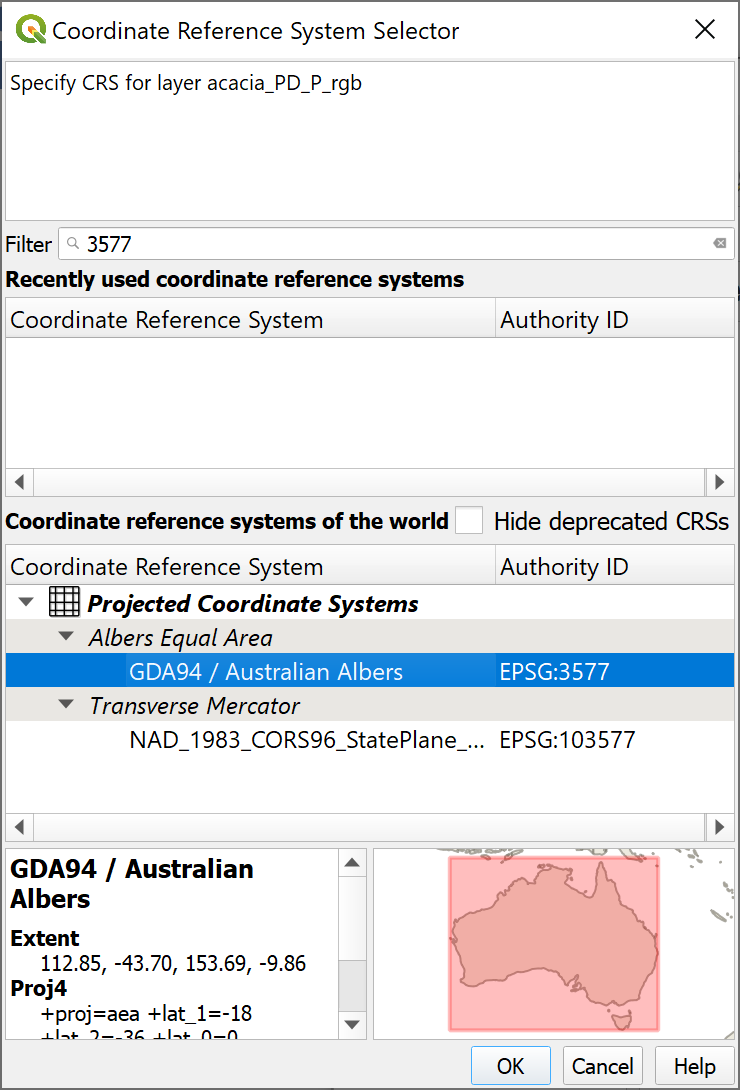
Task: Open Help for the CRS selector
Action: (696, 1065)
